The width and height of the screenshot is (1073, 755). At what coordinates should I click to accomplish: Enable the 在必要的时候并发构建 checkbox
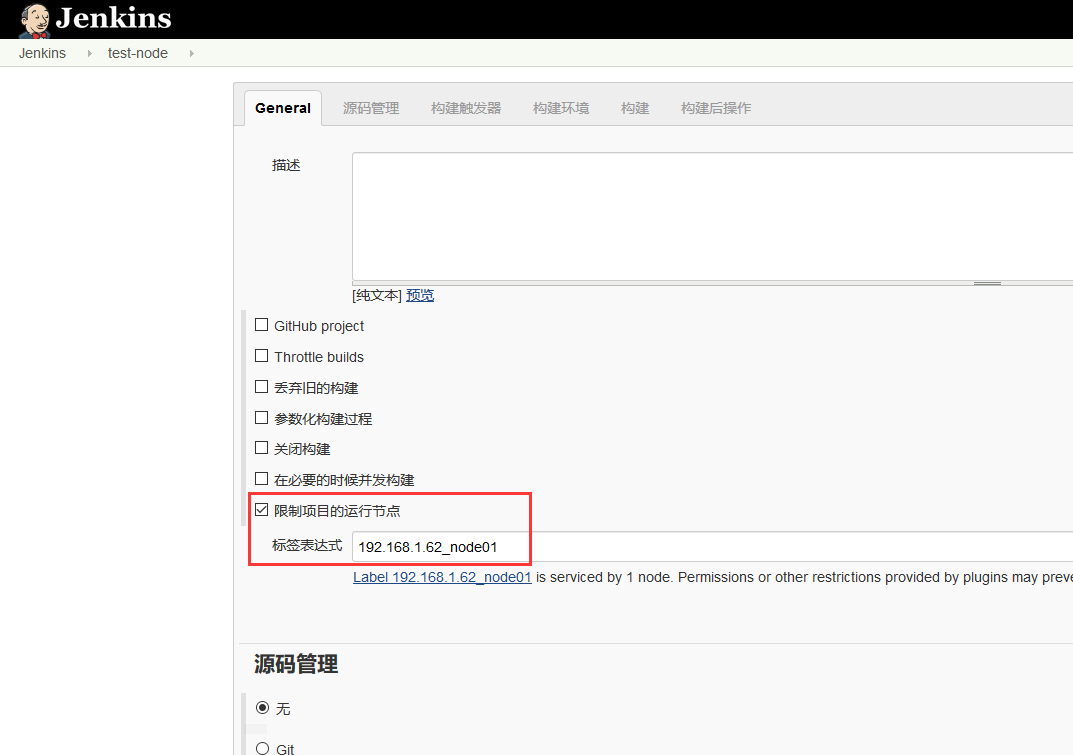point(261,478)
